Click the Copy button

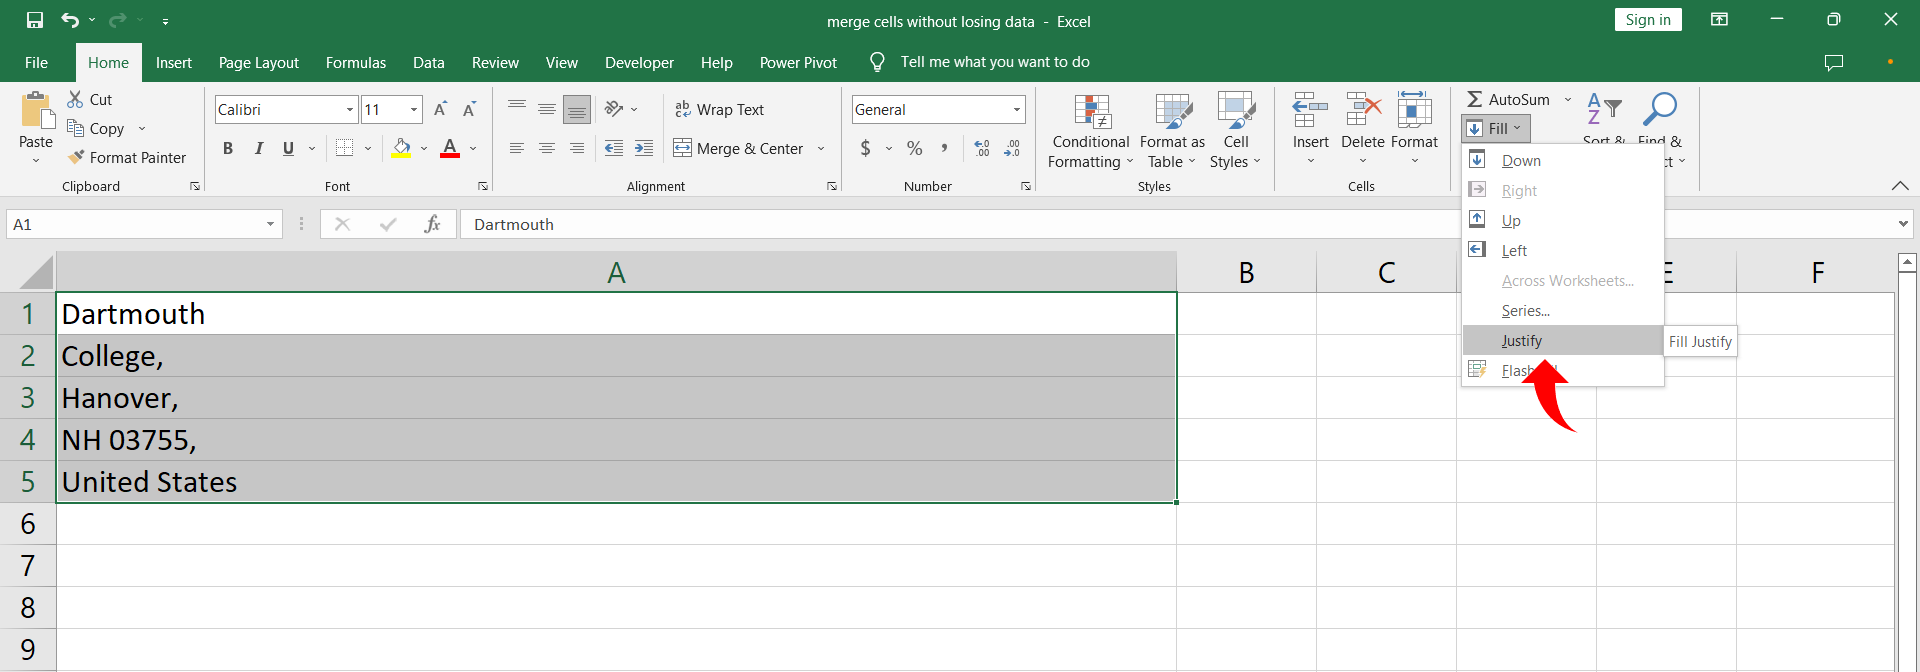96,128
